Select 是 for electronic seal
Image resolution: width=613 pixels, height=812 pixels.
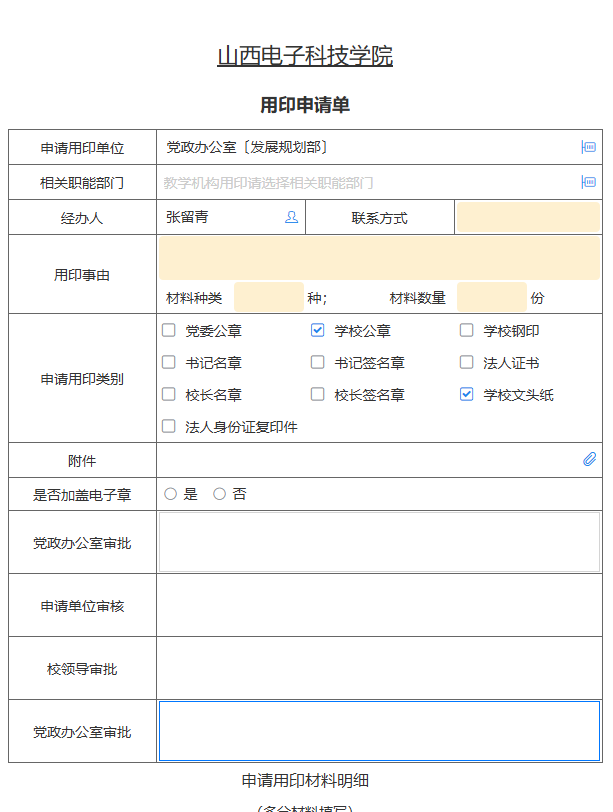[170, 494]
